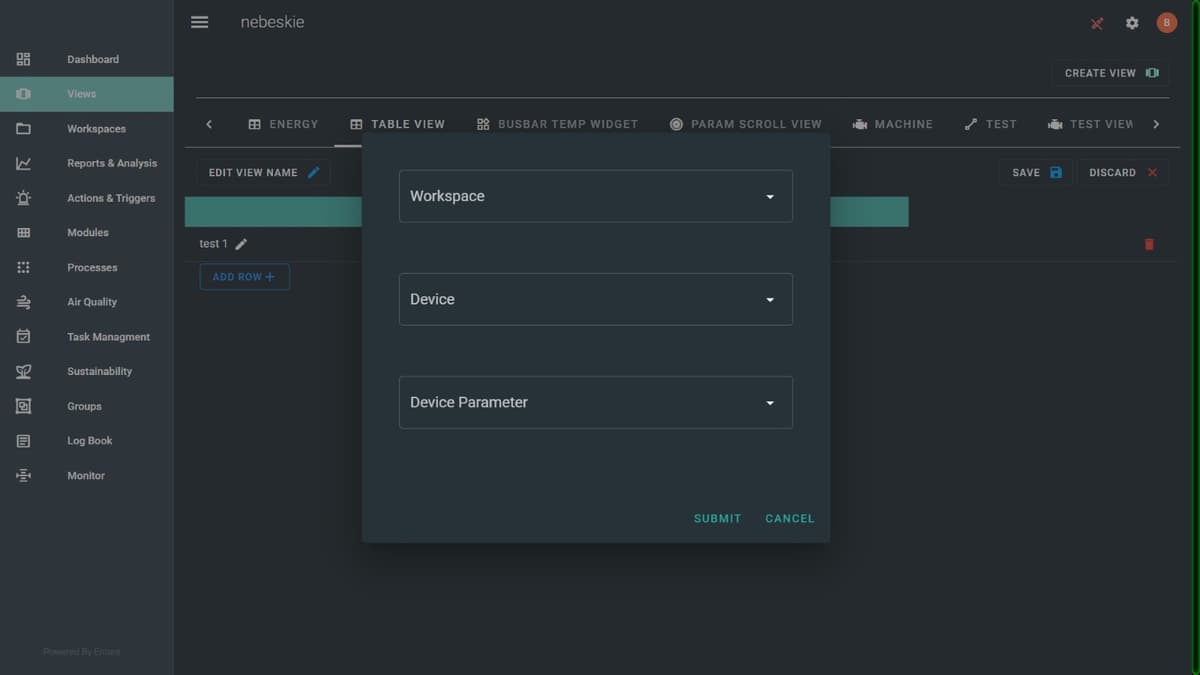Open the hamburger navigation menu
Image resolution: width=1200 pixels, height=675 pixels.
(x=200, y=22)
